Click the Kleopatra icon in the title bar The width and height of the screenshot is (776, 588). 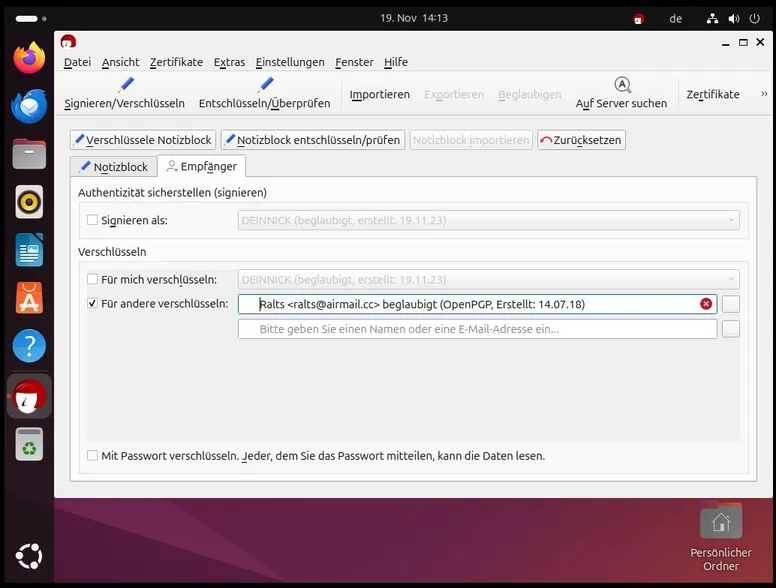point(68,42)
